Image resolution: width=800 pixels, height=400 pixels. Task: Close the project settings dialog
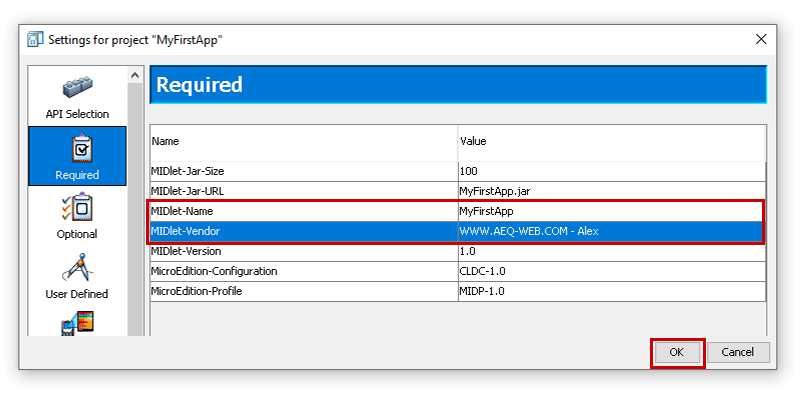point(761,39)
